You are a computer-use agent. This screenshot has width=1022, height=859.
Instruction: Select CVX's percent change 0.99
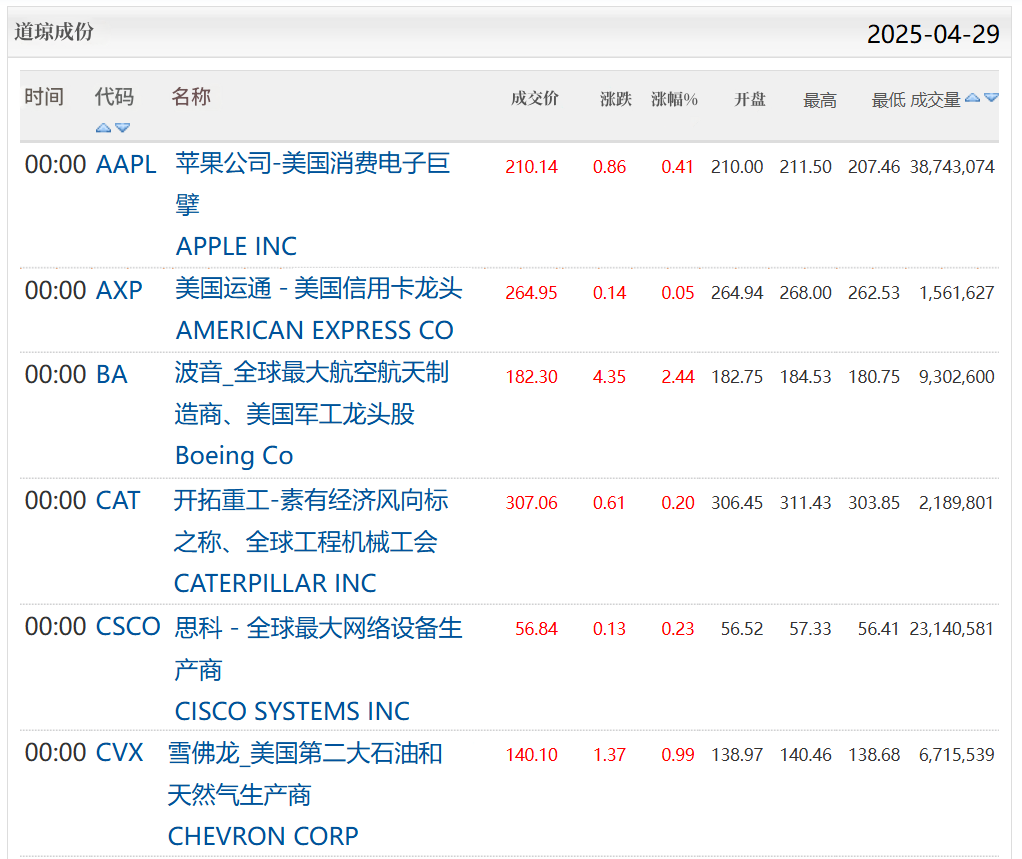tap(678, 755)
